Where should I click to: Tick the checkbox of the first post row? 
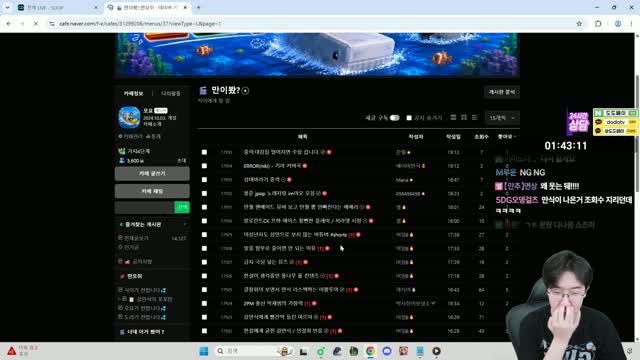pyautogui.click(x=204, y=152)
